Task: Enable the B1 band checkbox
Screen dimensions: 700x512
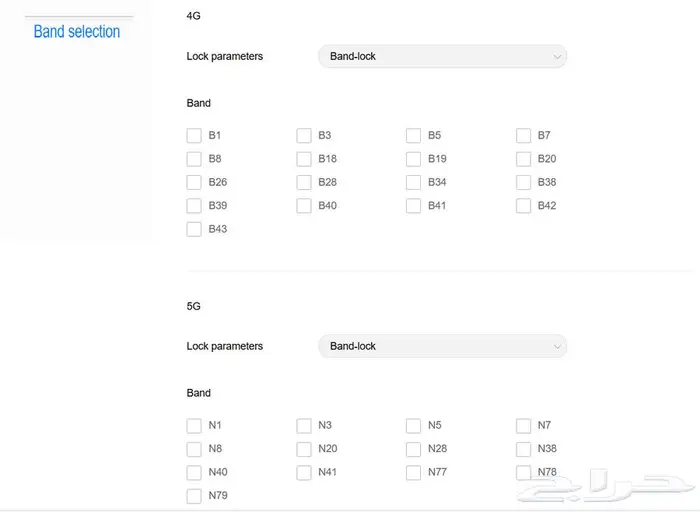Action: [x=194, y=136]
